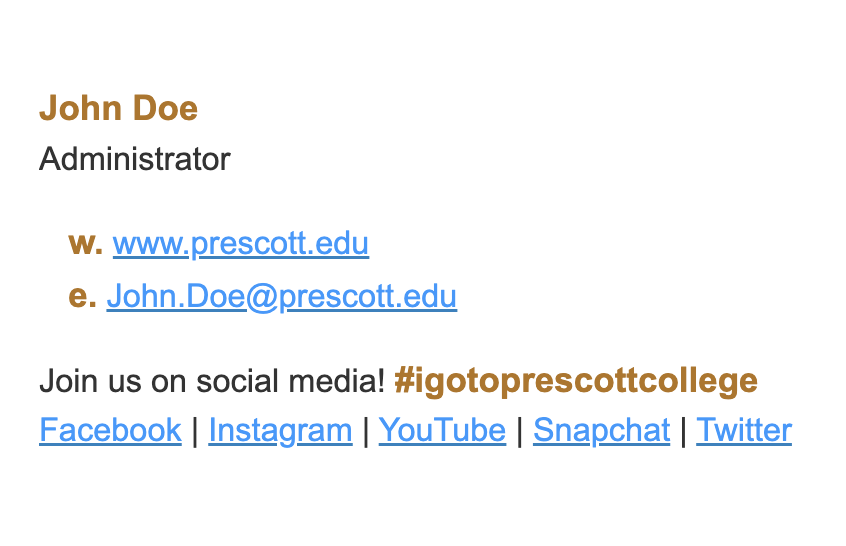This screenshot has height=546, width=846.
Task: Visit the Instagram link
Action: click(281, 431)
